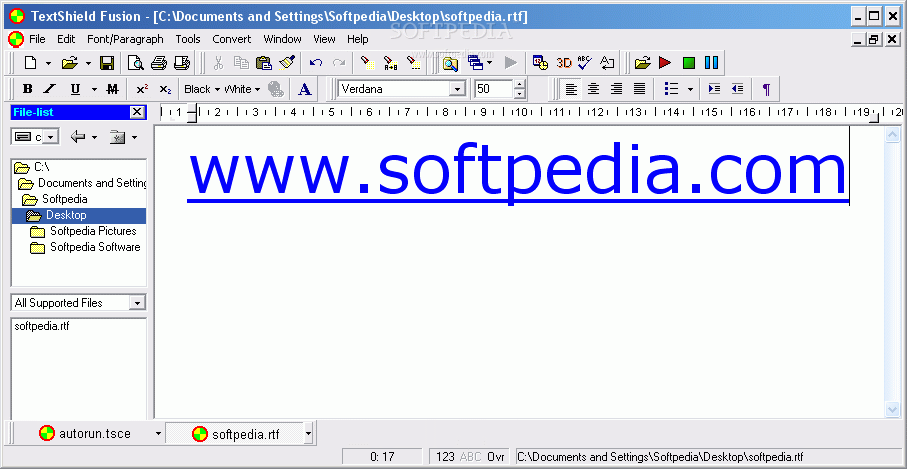Viewport: 907px width, 469px height.
Task: Open the drive selector dropdown showing c
Action: (x=51, y=137)
